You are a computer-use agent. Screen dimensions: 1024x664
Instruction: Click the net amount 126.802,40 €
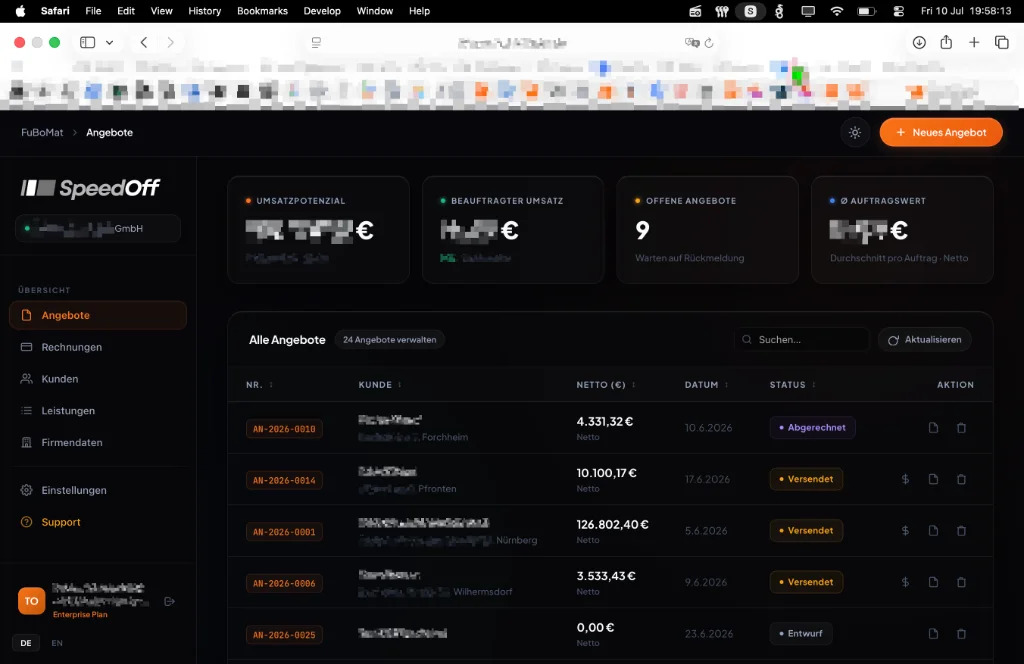(612, 524)
